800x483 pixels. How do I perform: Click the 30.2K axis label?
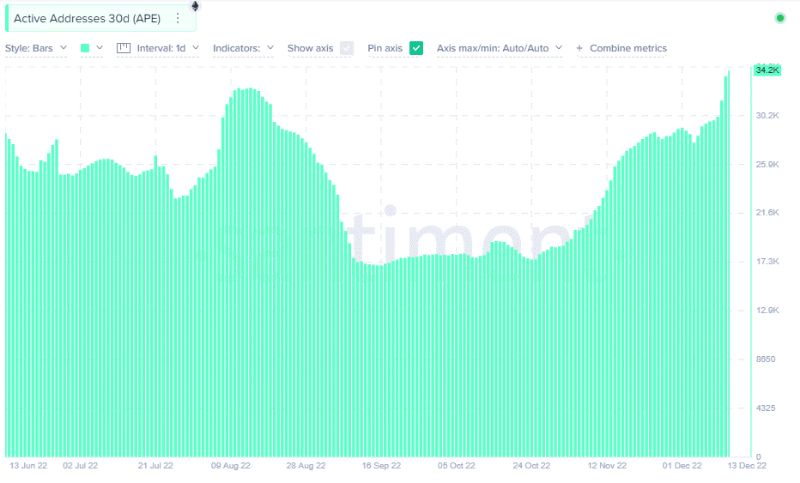[767, 116]
